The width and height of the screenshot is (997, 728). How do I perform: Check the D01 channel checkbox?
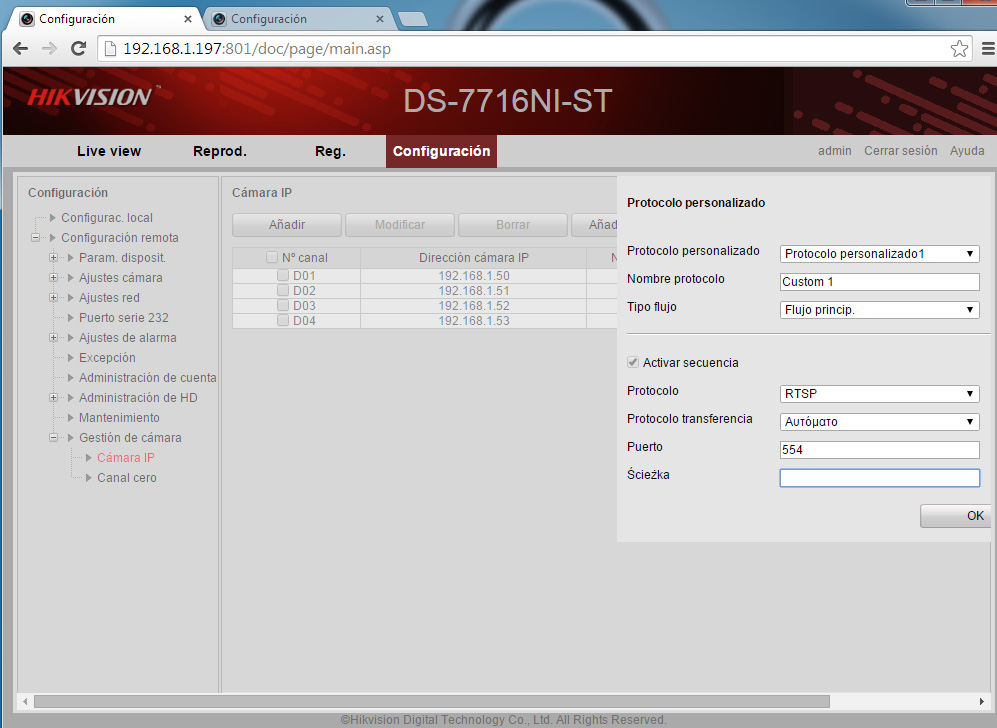(283, 275)
